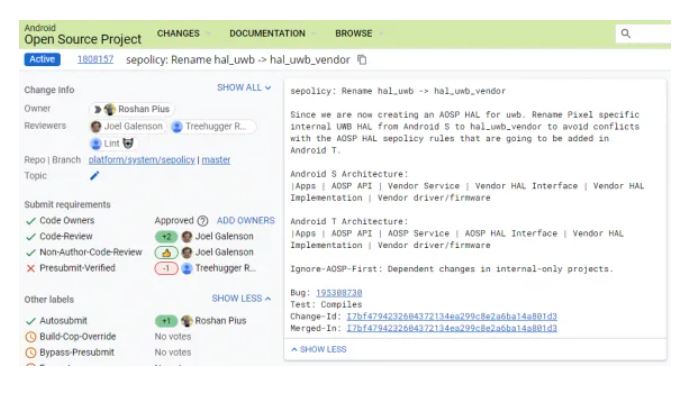
Task: Click the Non-Author-Code-Review checkmark icon
Action: 30,253
